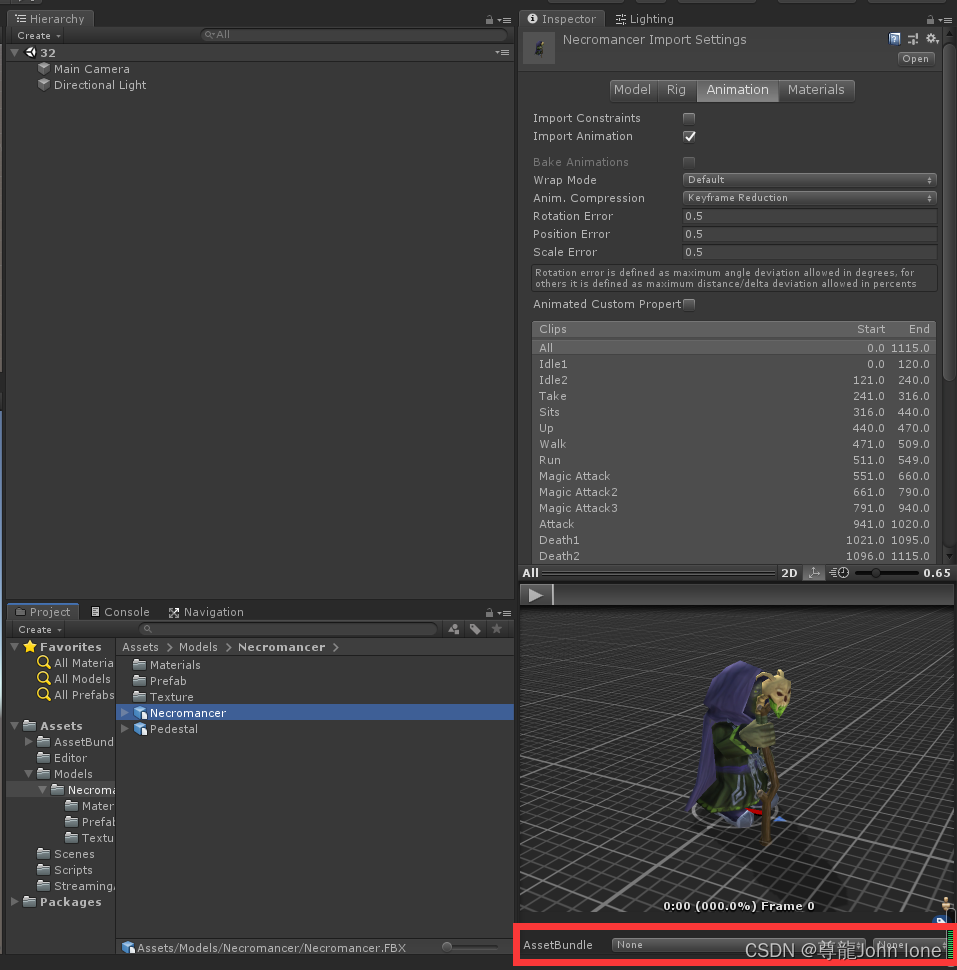The height and width of the screenshot is (970, 957).
Task: Click the pivot axis icon in preview toolbar
Action: tap(814, 573)
